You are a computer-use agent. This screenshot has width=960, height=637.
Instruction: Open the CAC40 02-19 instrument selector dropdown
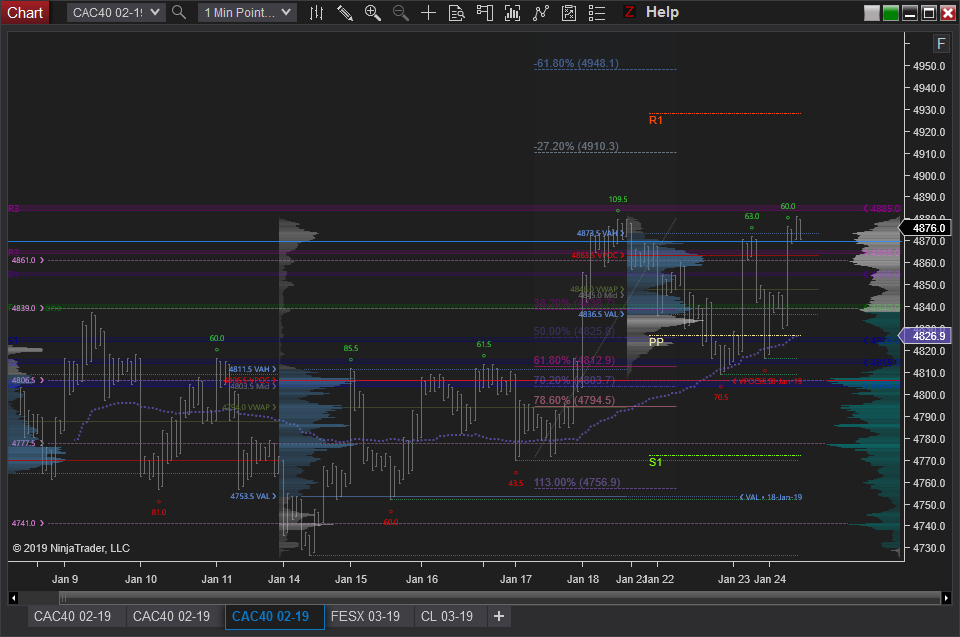[116, 12]
